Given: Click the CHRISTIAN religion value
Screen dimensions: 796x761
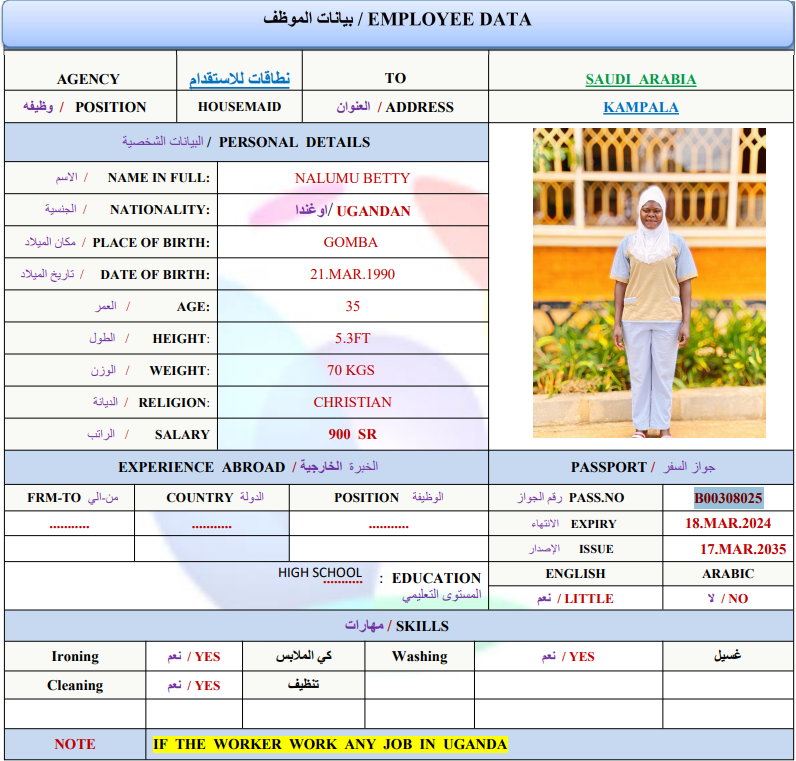Looking at the screenshot, I should (x=352, y=402).
